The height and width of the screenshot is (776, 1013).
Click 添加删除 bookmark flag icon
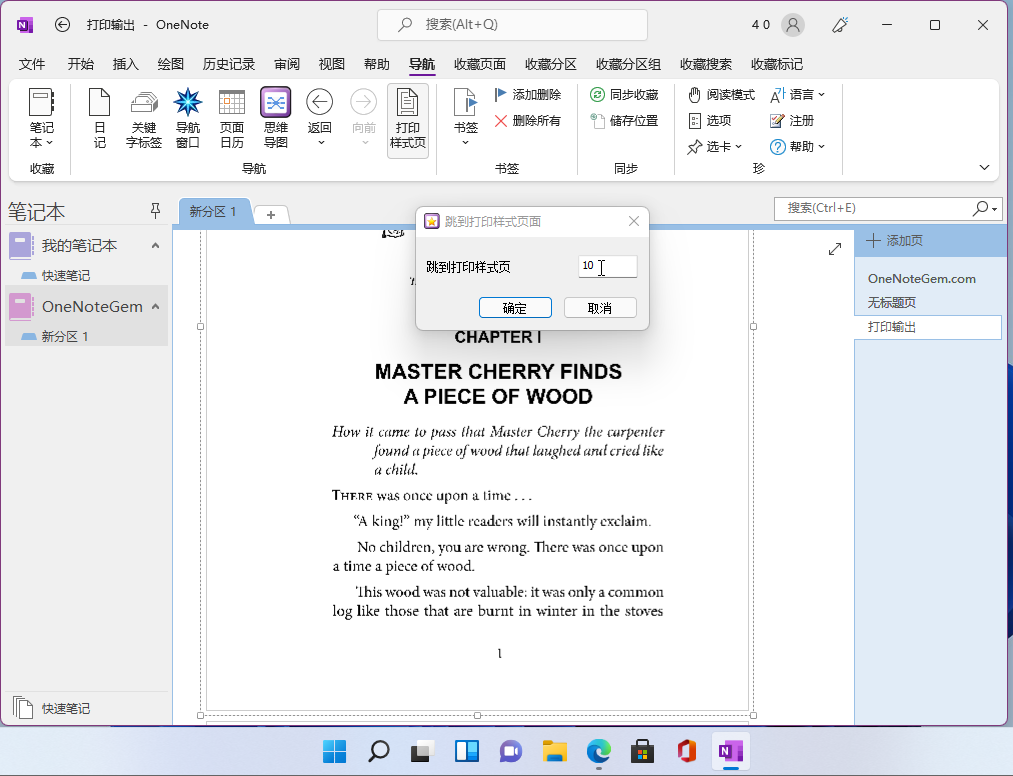pos(501,95)
